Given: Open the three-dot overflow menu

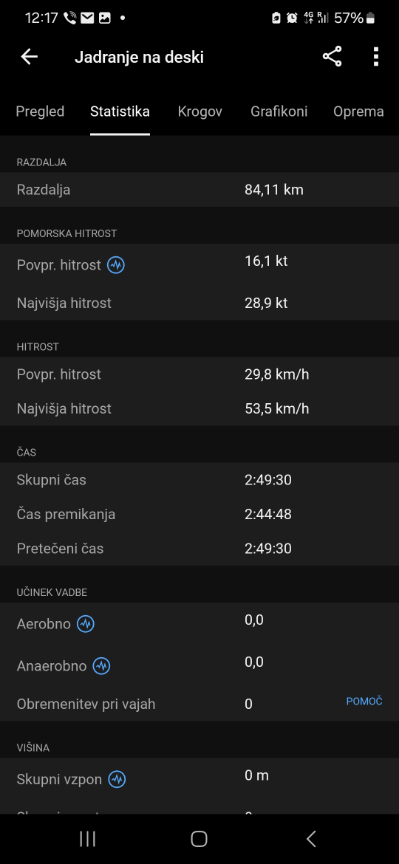Looking at the screenshot, I should click(x=376, y=57).
